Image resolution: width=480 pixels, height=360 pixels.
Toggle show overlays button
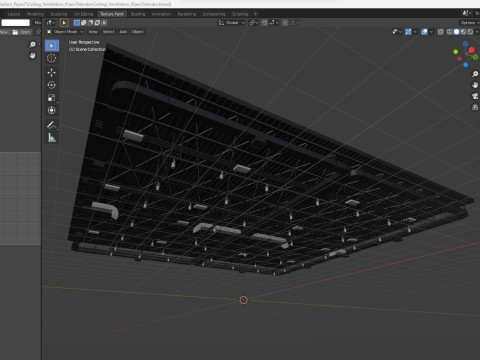point(425,32)
